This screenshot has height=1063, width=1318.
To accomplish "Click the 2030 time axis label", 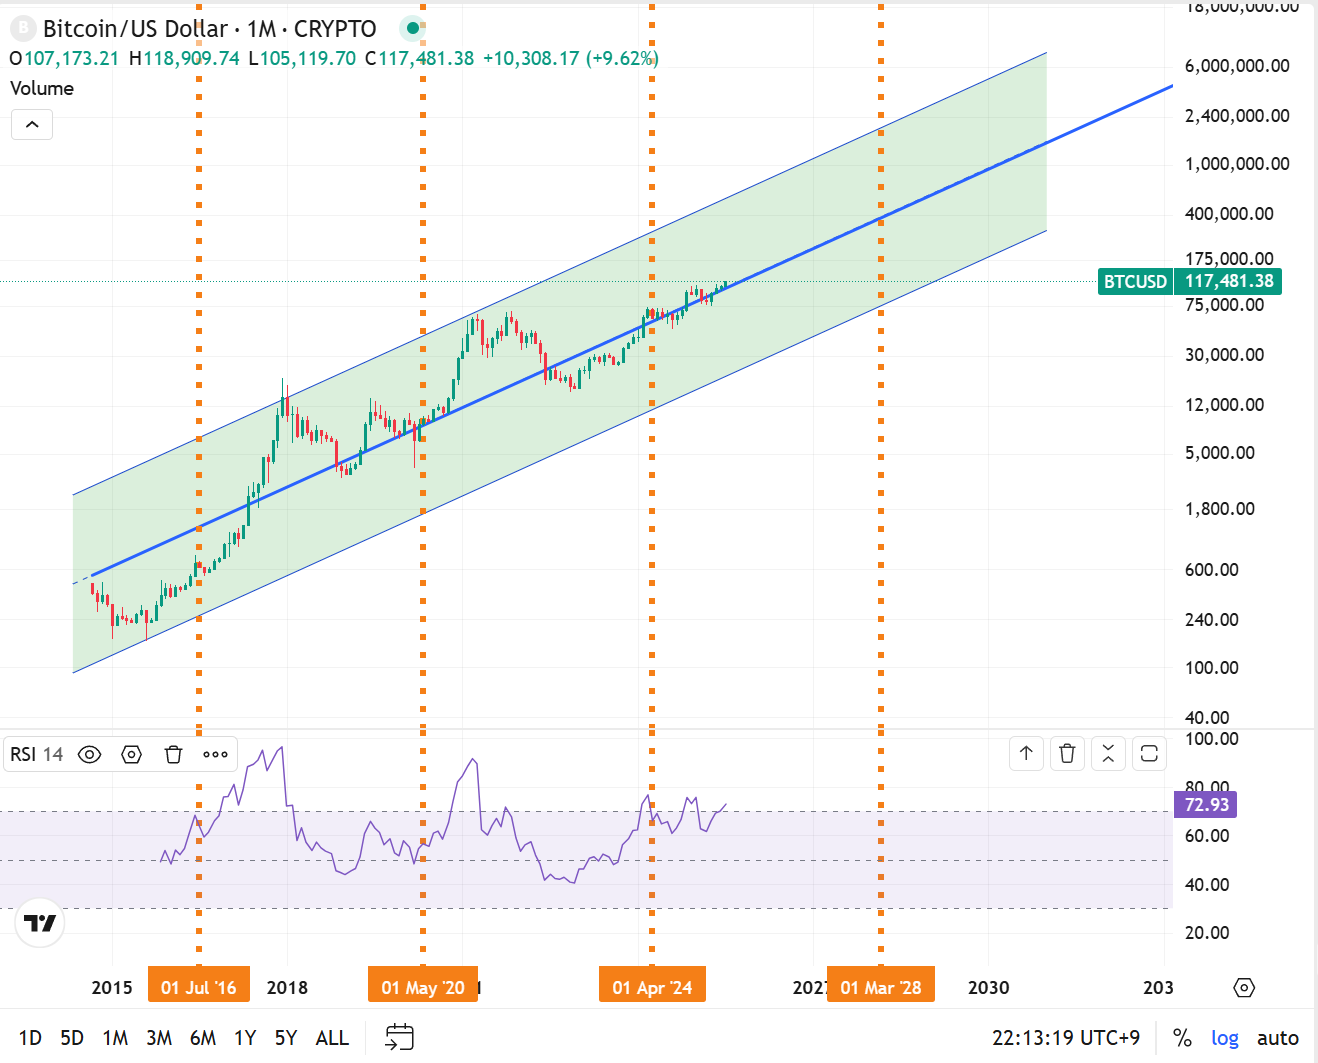I will (989, 987).
